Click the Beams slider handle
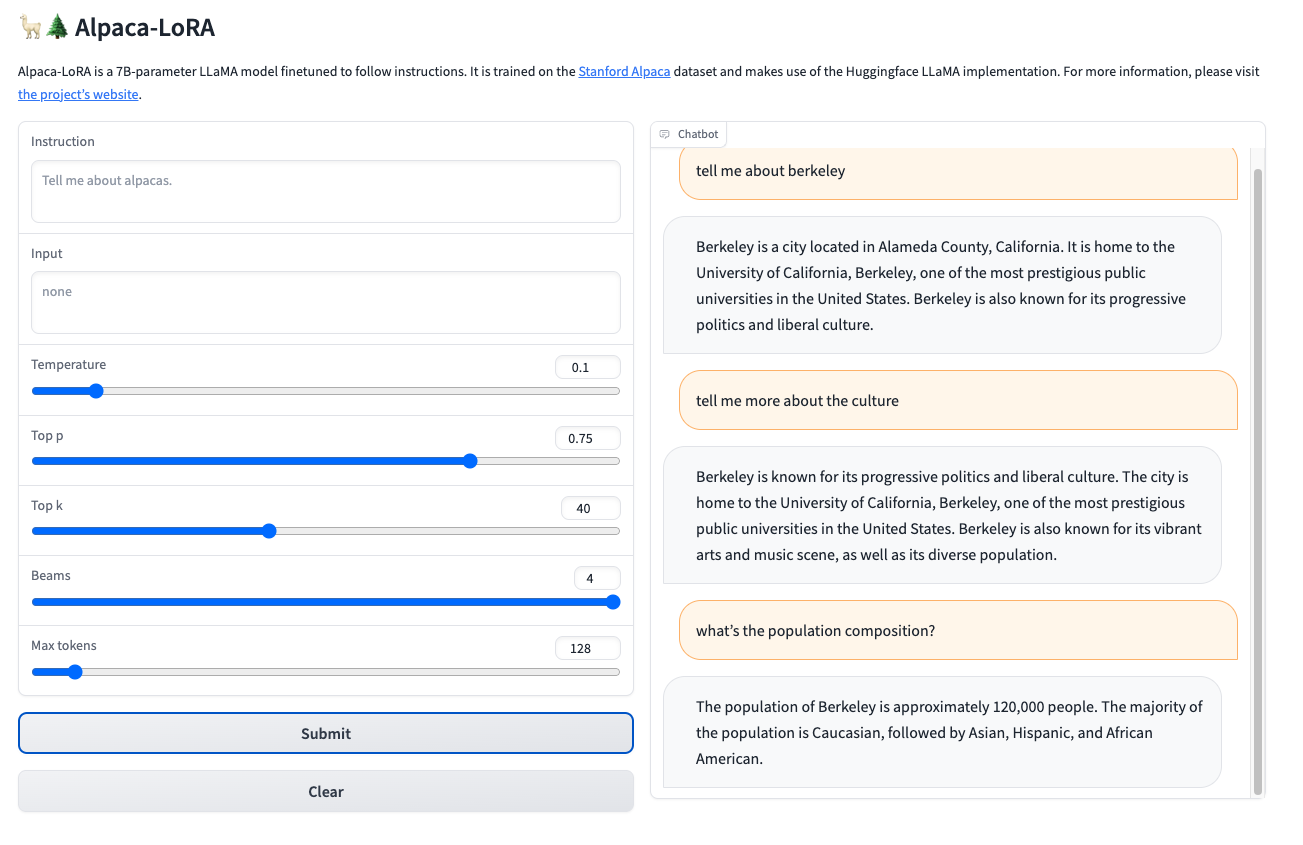Image resolution: width=1303 pixels, height=845 pixels. point(613,602)
